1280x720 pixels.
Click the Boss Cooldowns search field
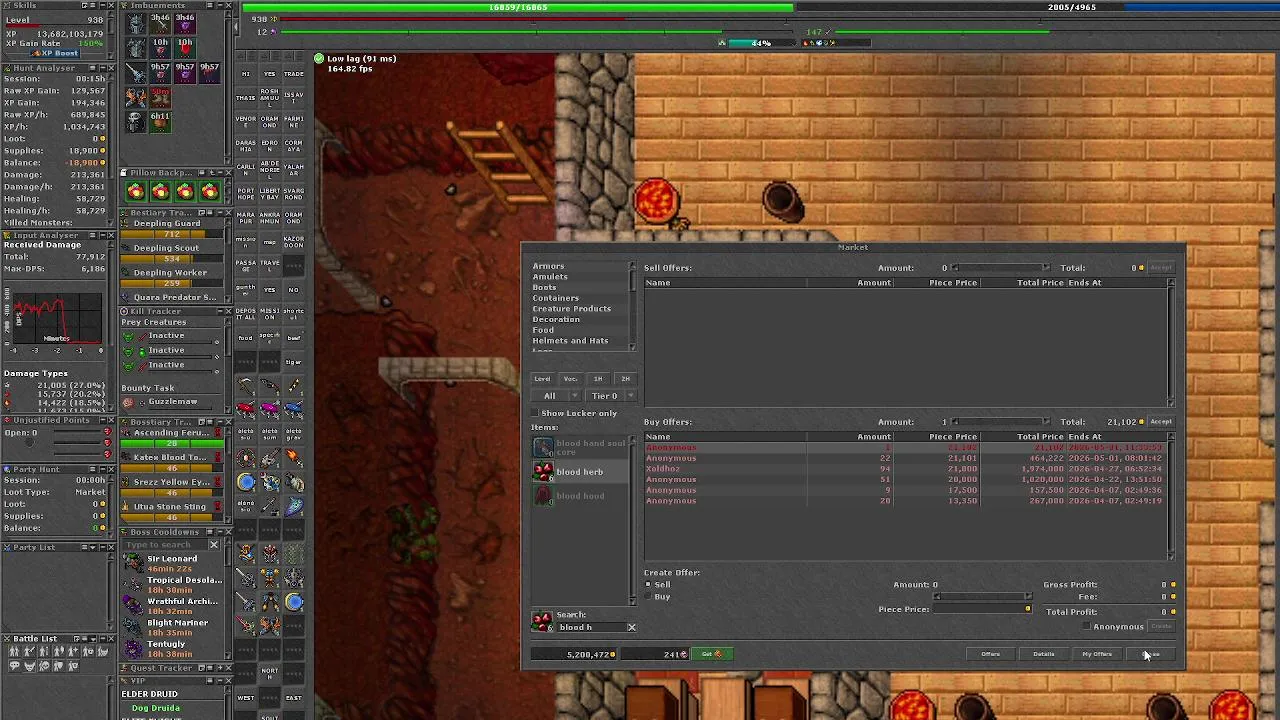[x=165, y=545]
